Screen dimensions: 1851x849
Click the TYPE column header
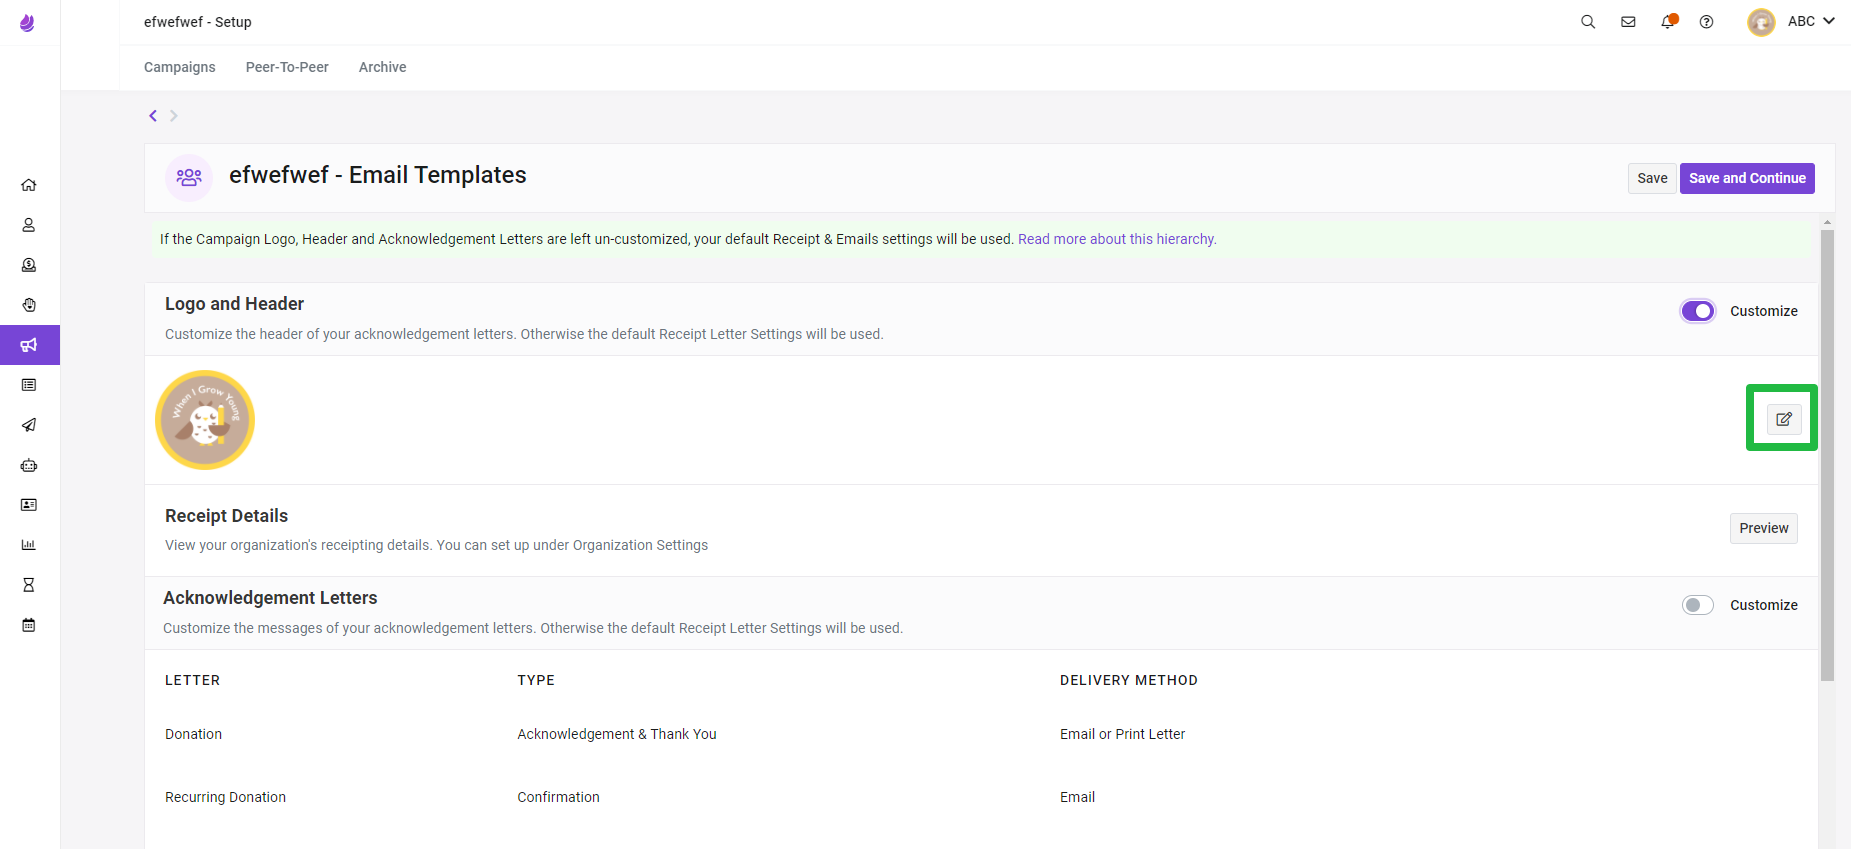point(536,680)
